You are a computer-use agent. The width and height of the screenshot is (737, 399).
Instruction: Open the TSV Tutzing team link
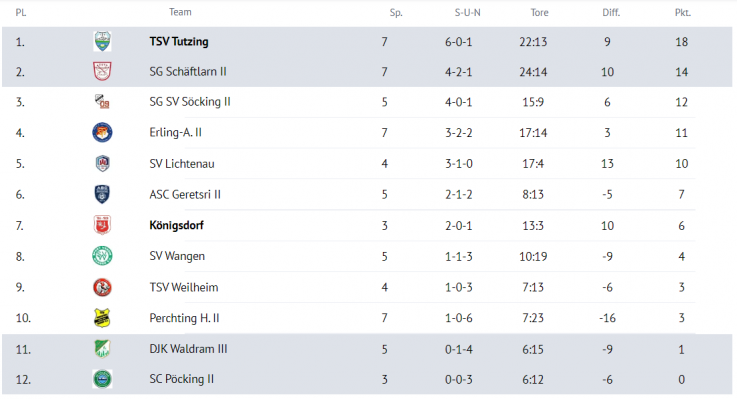click(179, 41)
